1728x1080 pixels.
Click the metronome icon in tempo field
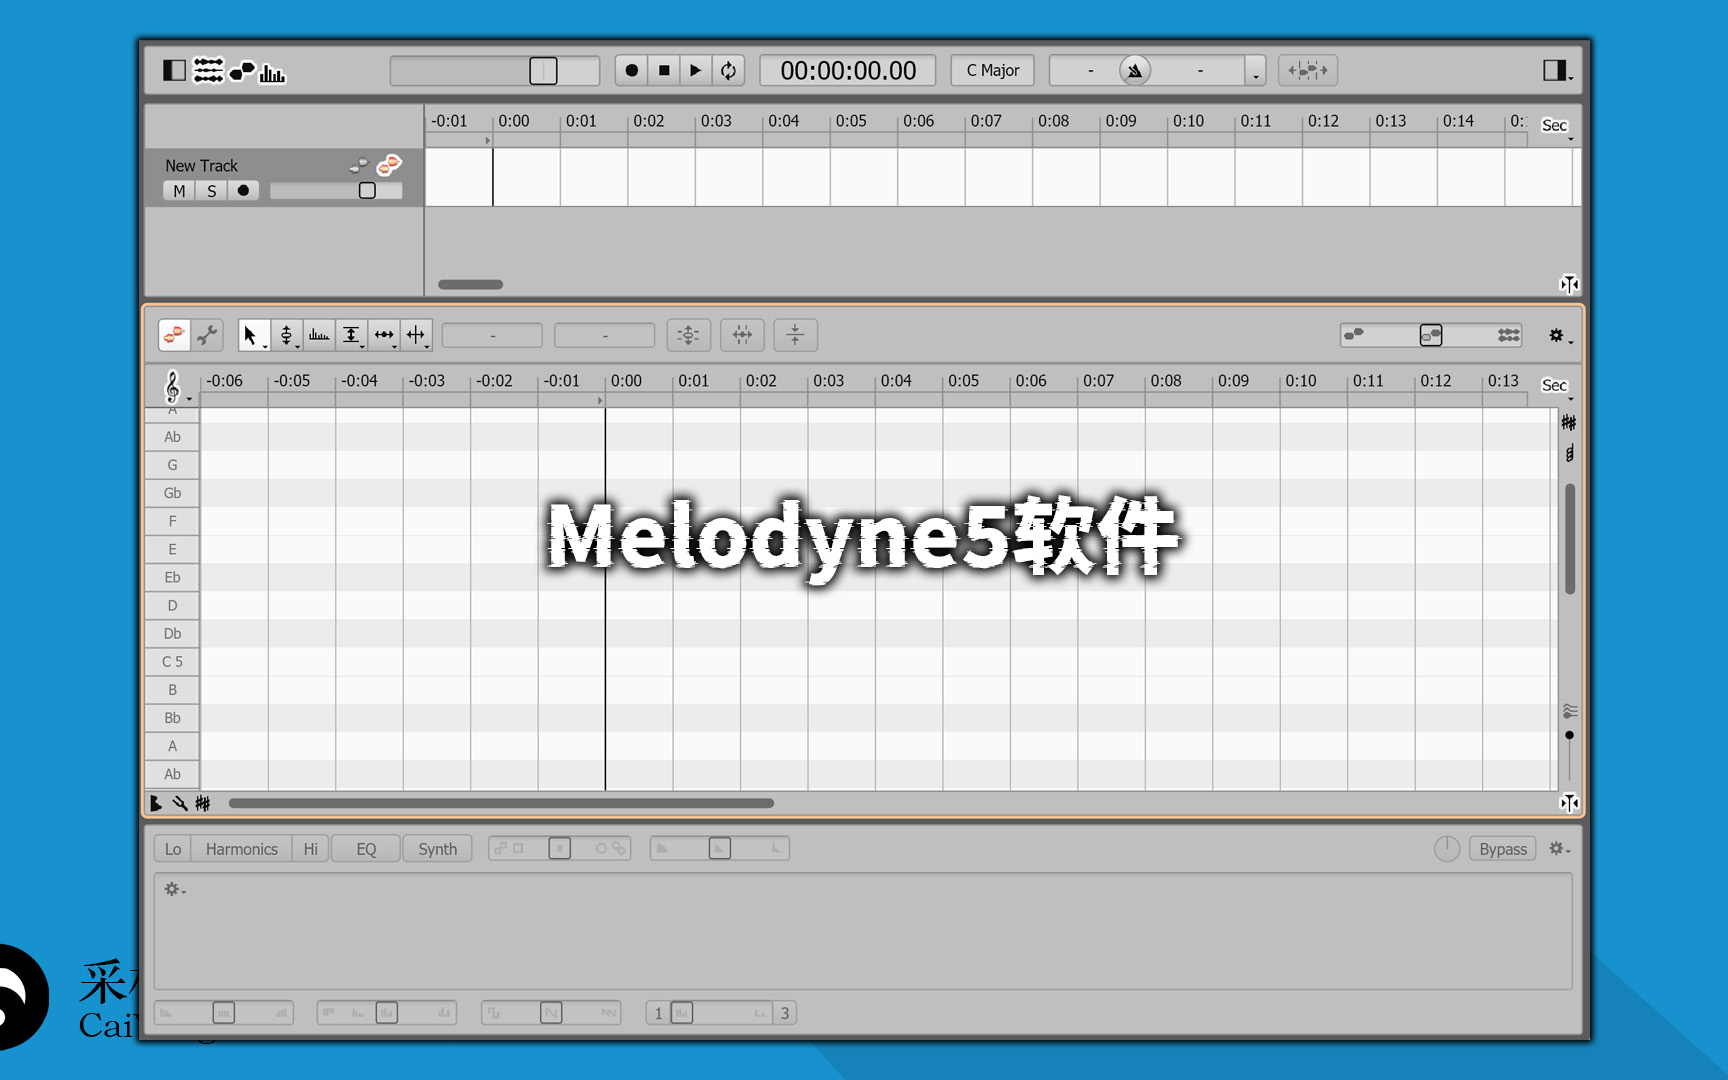coord(1135,70)
